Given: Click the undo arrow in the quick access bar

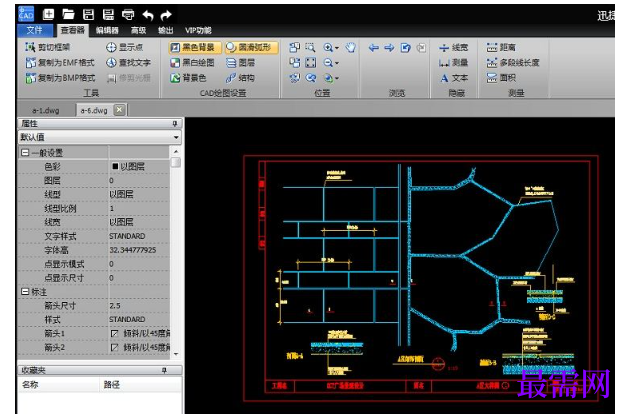Looking at the screenshot, I should pyautogui.click(x=148, y=15).
